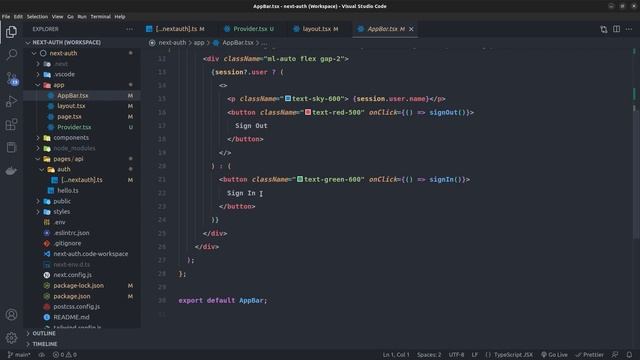
Task: Open the Selection menu
Action: tap(37, 17)
